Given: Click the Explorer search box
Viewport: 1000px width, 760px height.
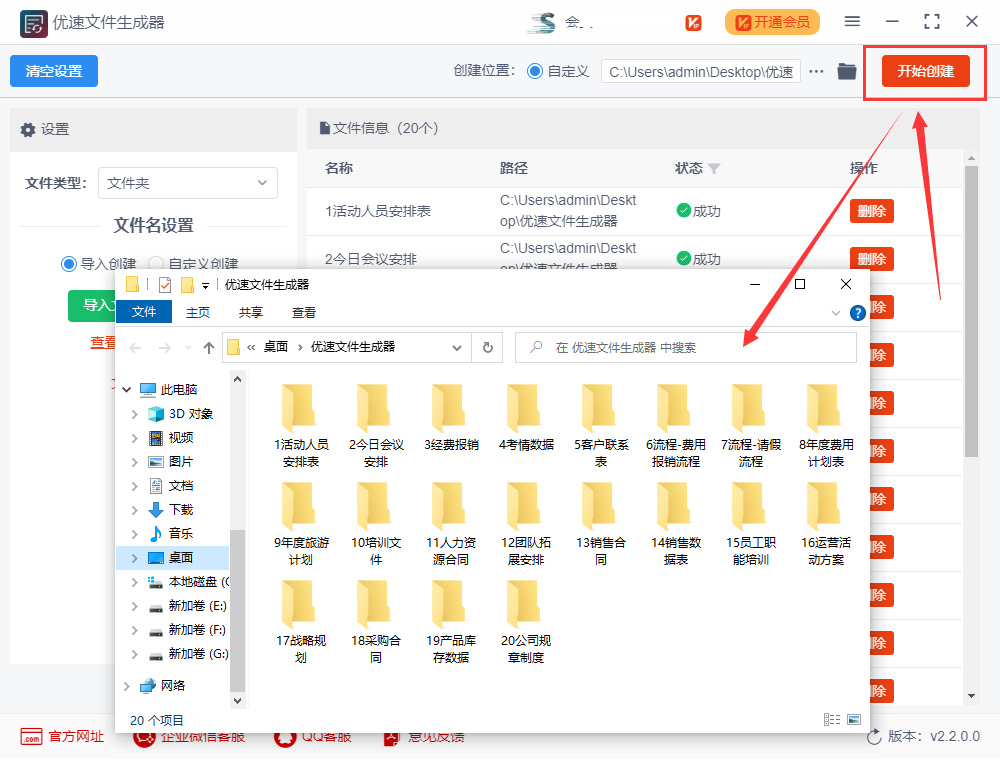Looking at the screenshot, I should [x=686, y=347].
